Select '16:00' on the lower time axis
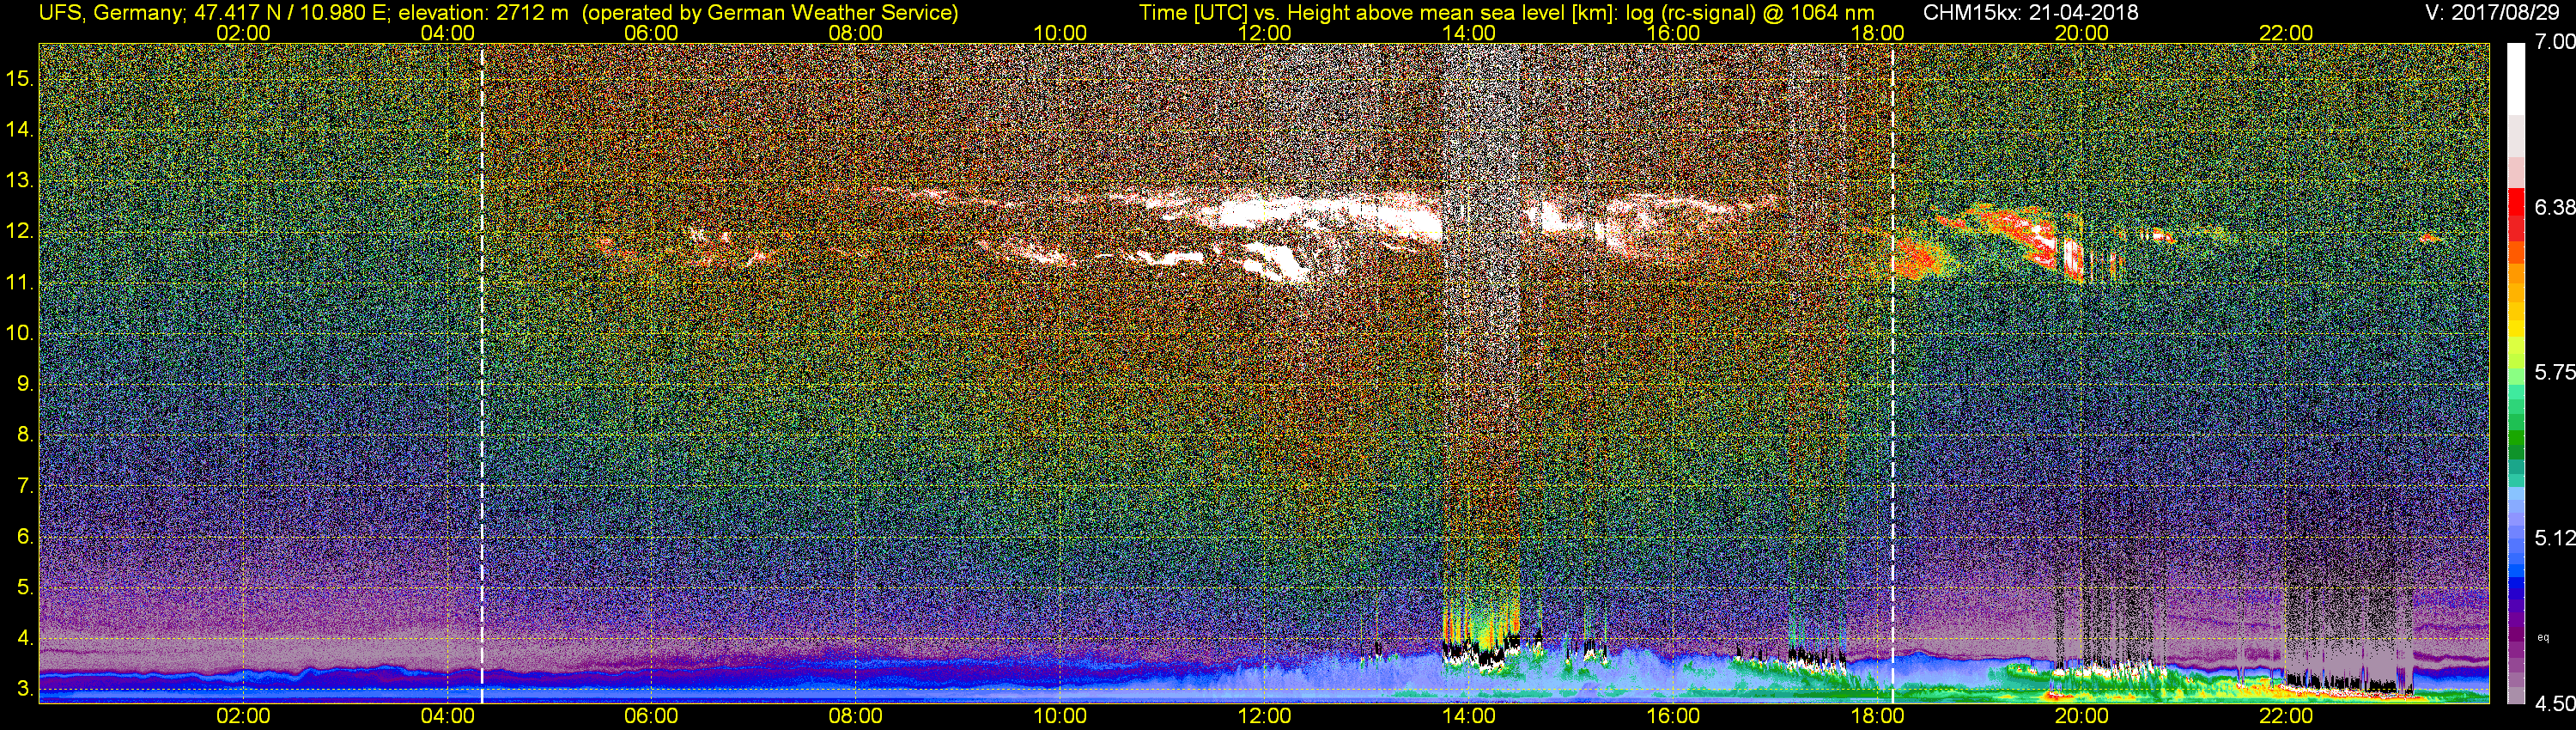The image size is (2576, 730). coord(1673,716)
